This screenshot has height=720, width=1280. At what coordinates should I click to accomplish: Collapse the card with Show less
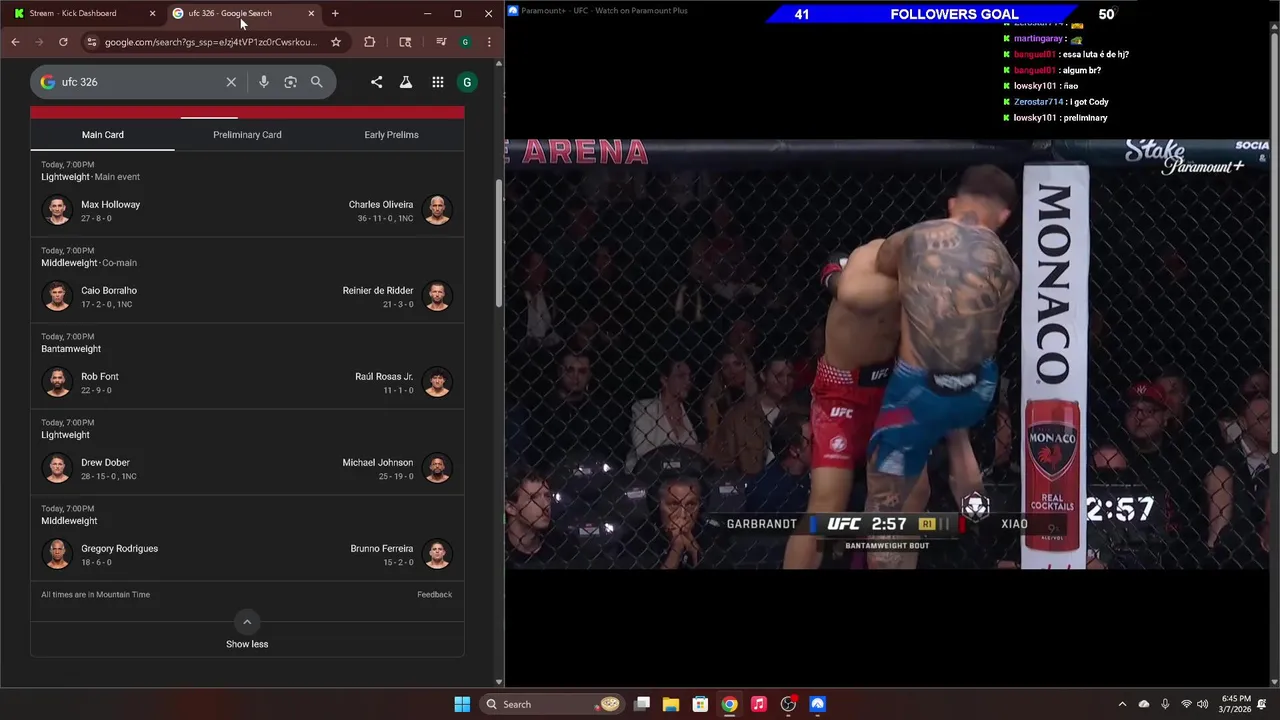tap(247, 644)
